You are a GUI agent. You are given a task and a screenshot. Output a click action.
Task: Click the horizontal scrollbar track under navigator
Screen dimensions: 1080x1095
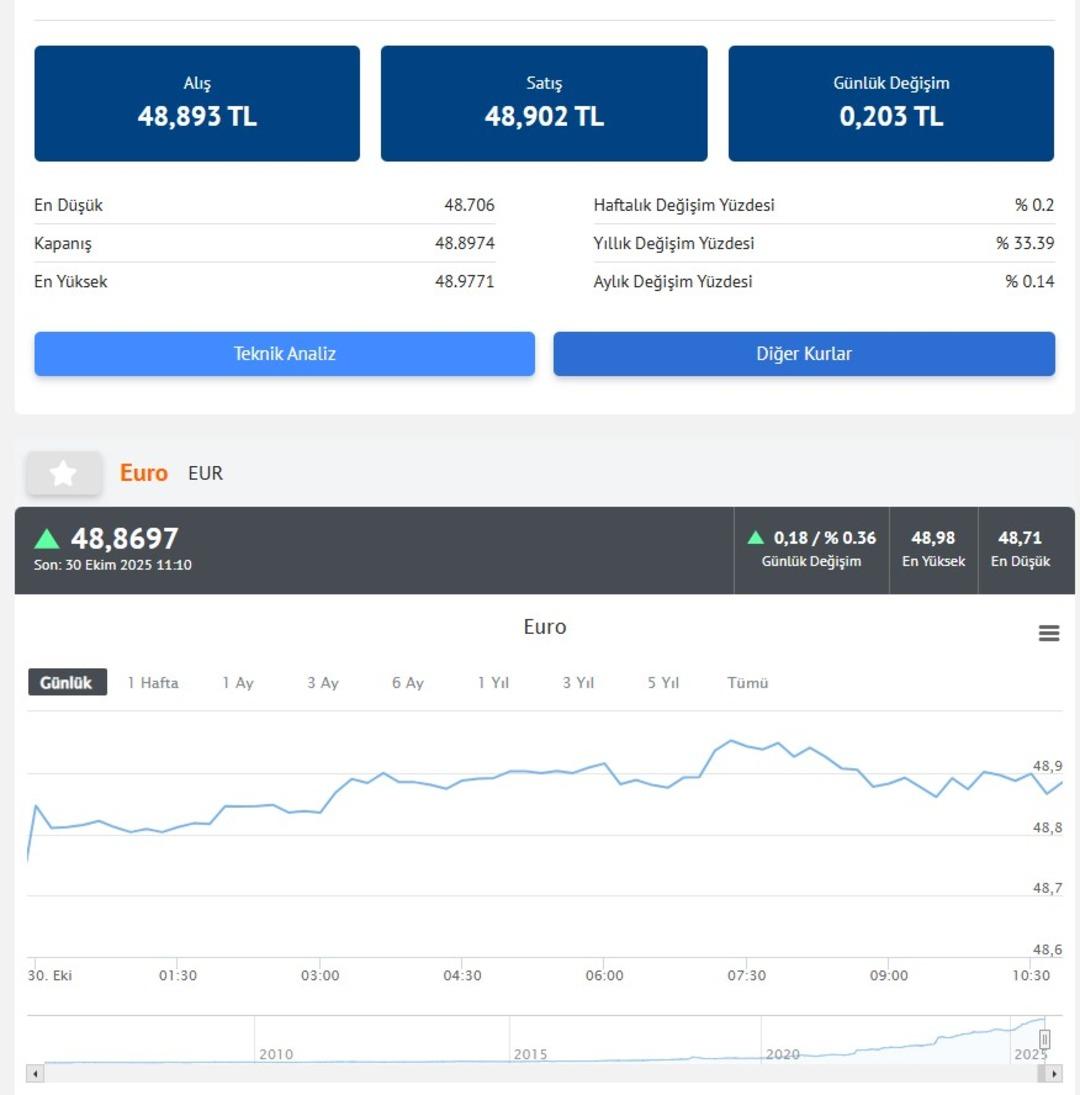[x=540, y=1073]
